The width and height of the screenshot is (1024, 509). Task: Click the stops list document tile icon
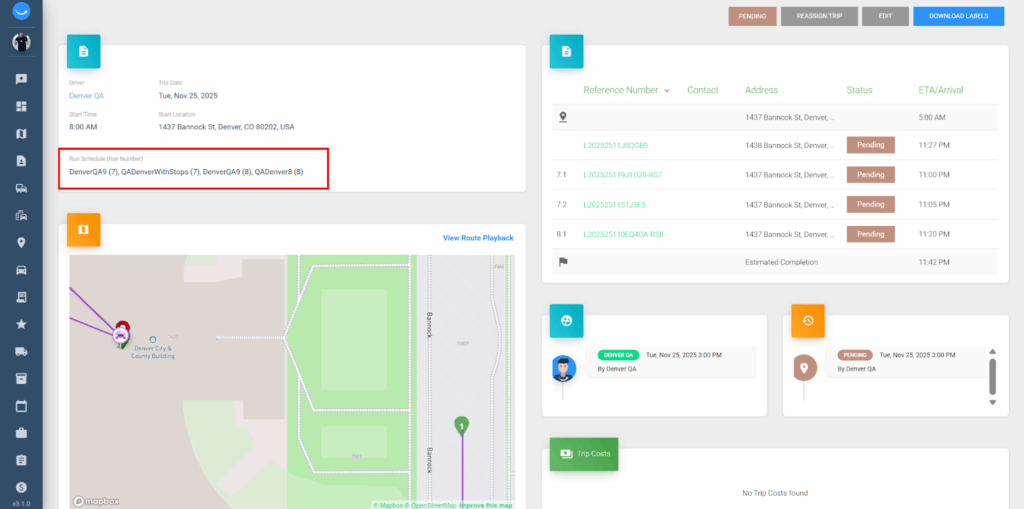pyautogui.click(x=566, y=51)
